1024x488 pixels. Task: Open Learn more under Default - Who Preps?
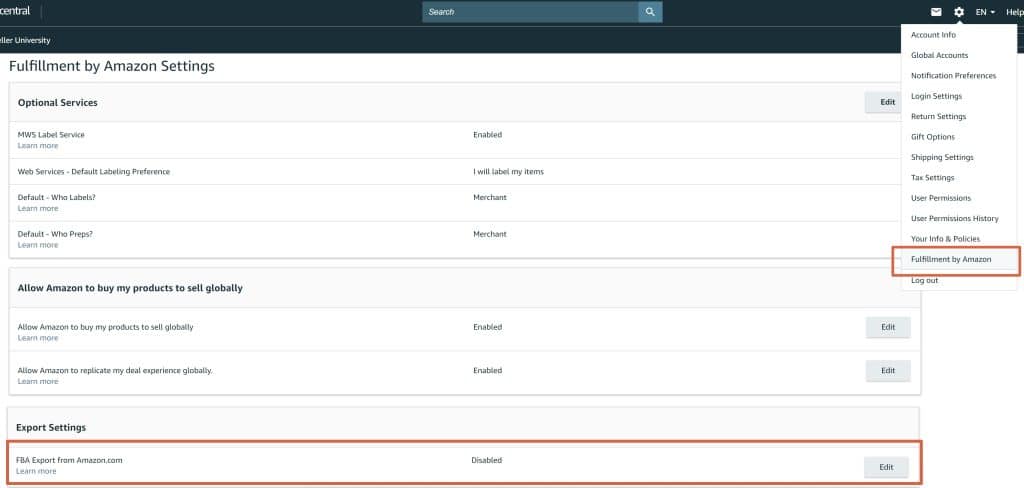click(x=38, y=245)
